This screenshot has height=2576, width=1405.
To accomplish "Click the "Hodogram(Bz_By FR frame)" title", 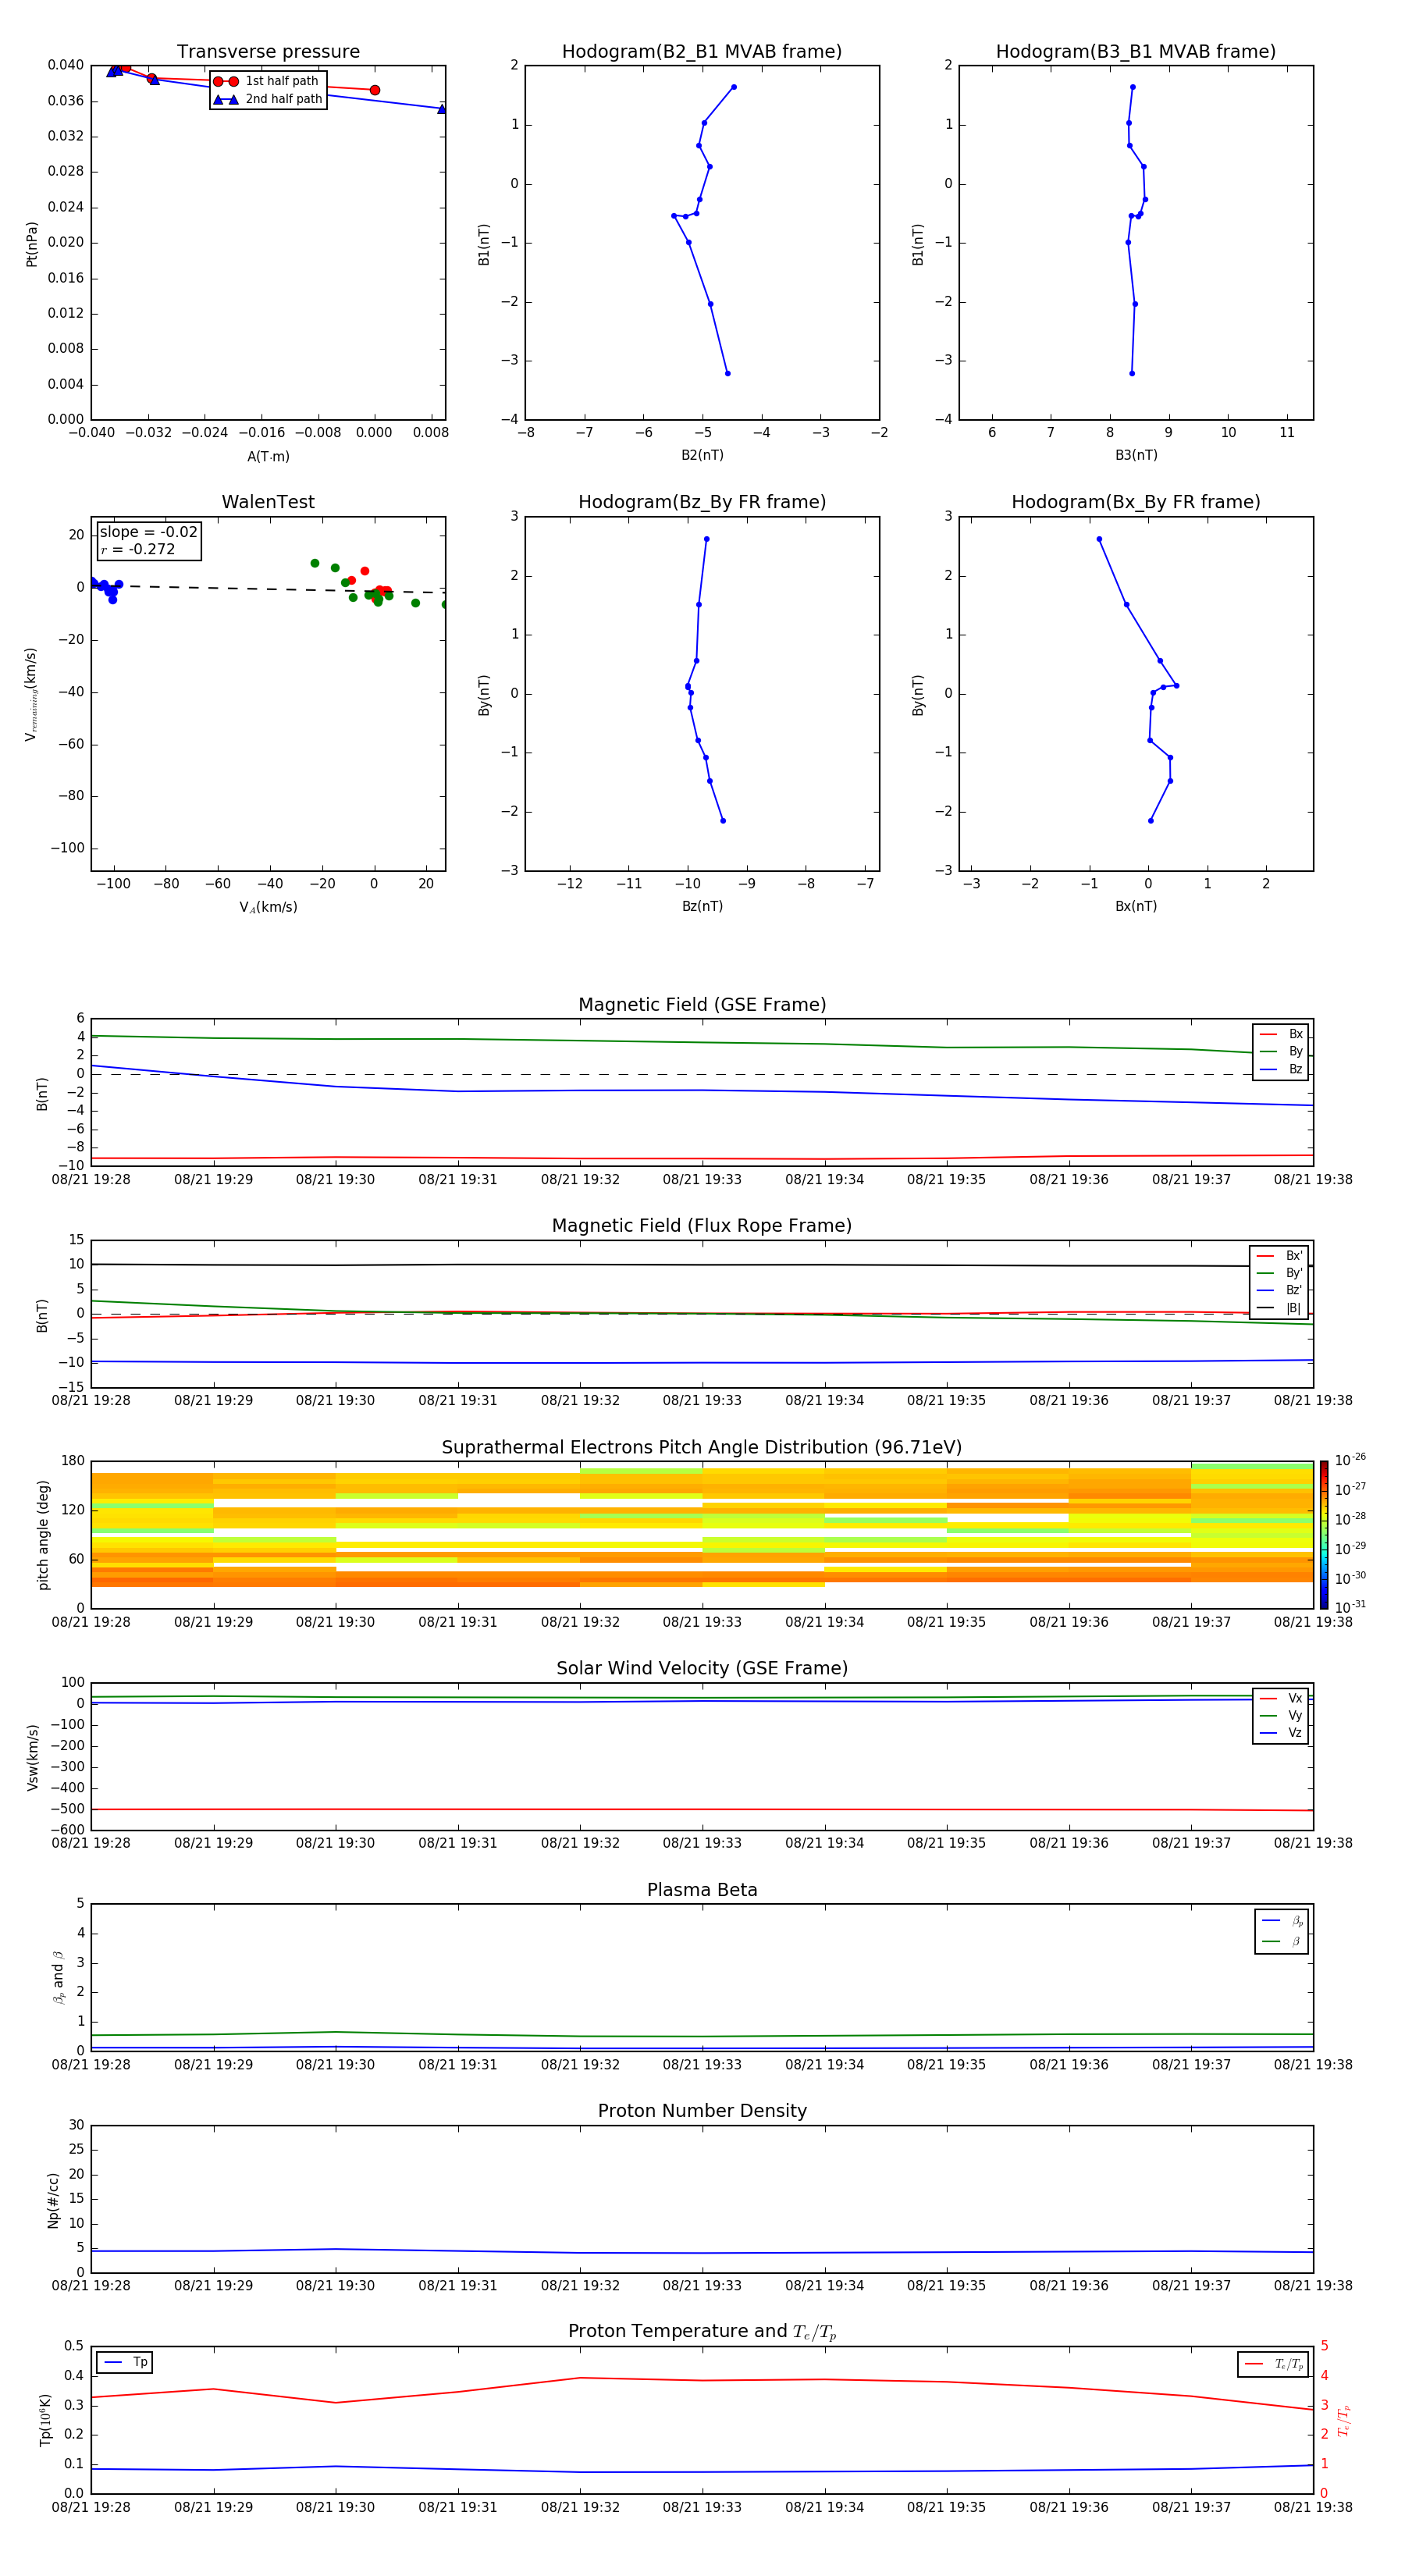I will pos(702,502).
